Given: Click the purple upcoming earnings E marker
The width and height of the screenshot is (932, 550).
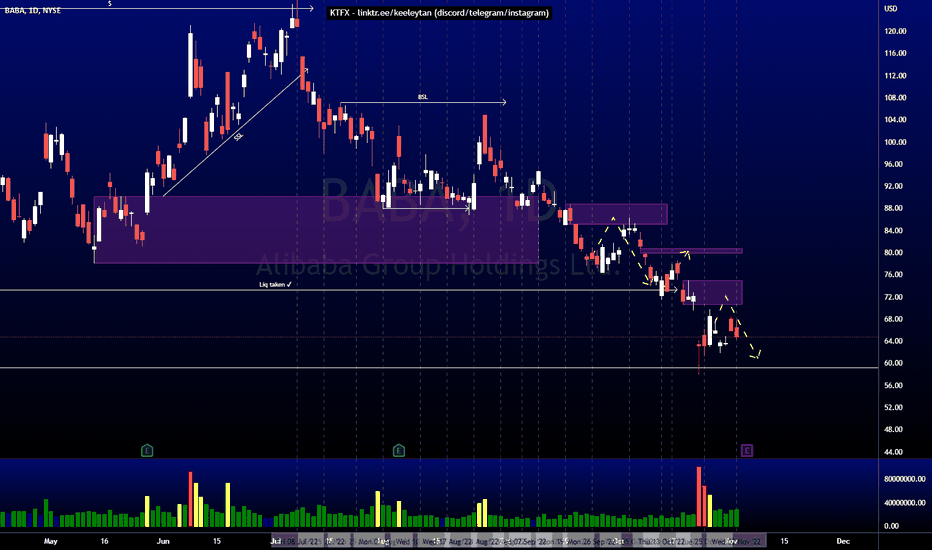Looking at the screenshot, I should (747, 450).
